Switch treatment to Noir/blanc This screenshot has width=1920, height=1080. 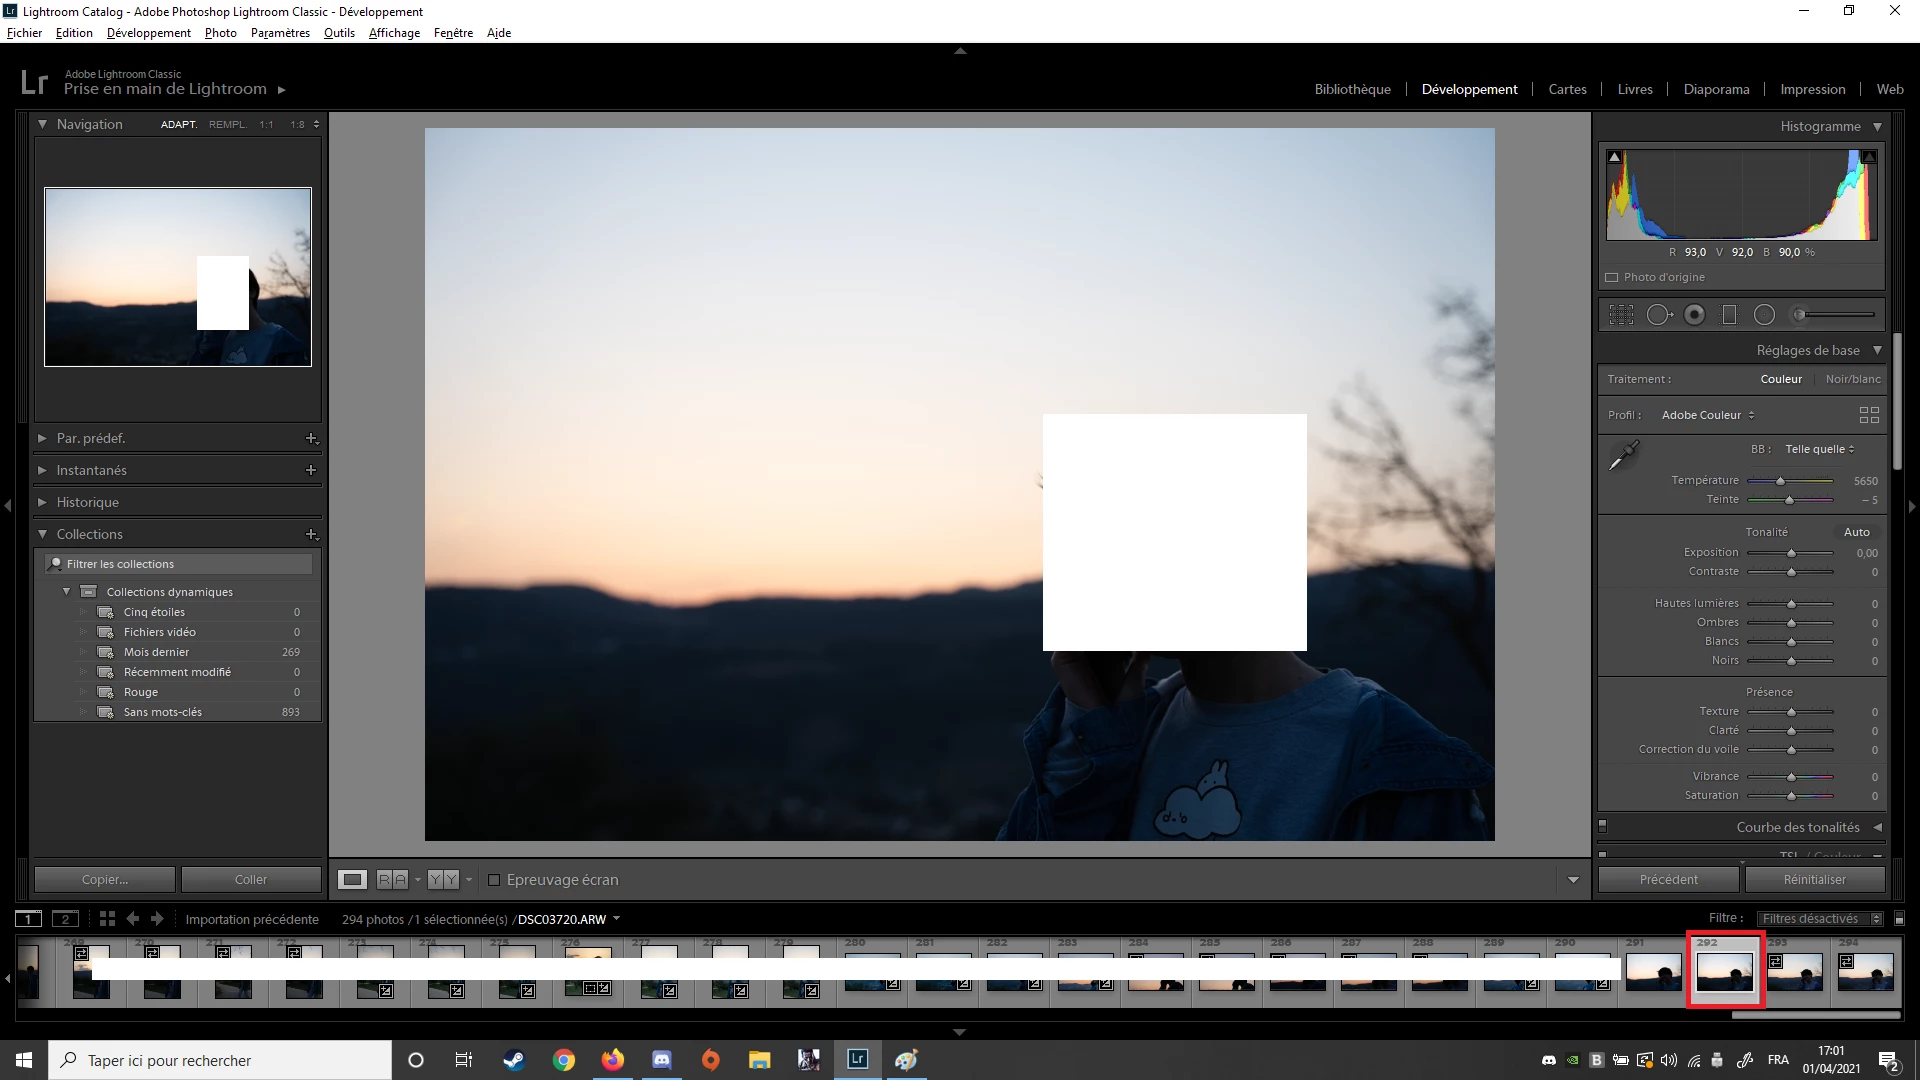(x=1852, y=379)
